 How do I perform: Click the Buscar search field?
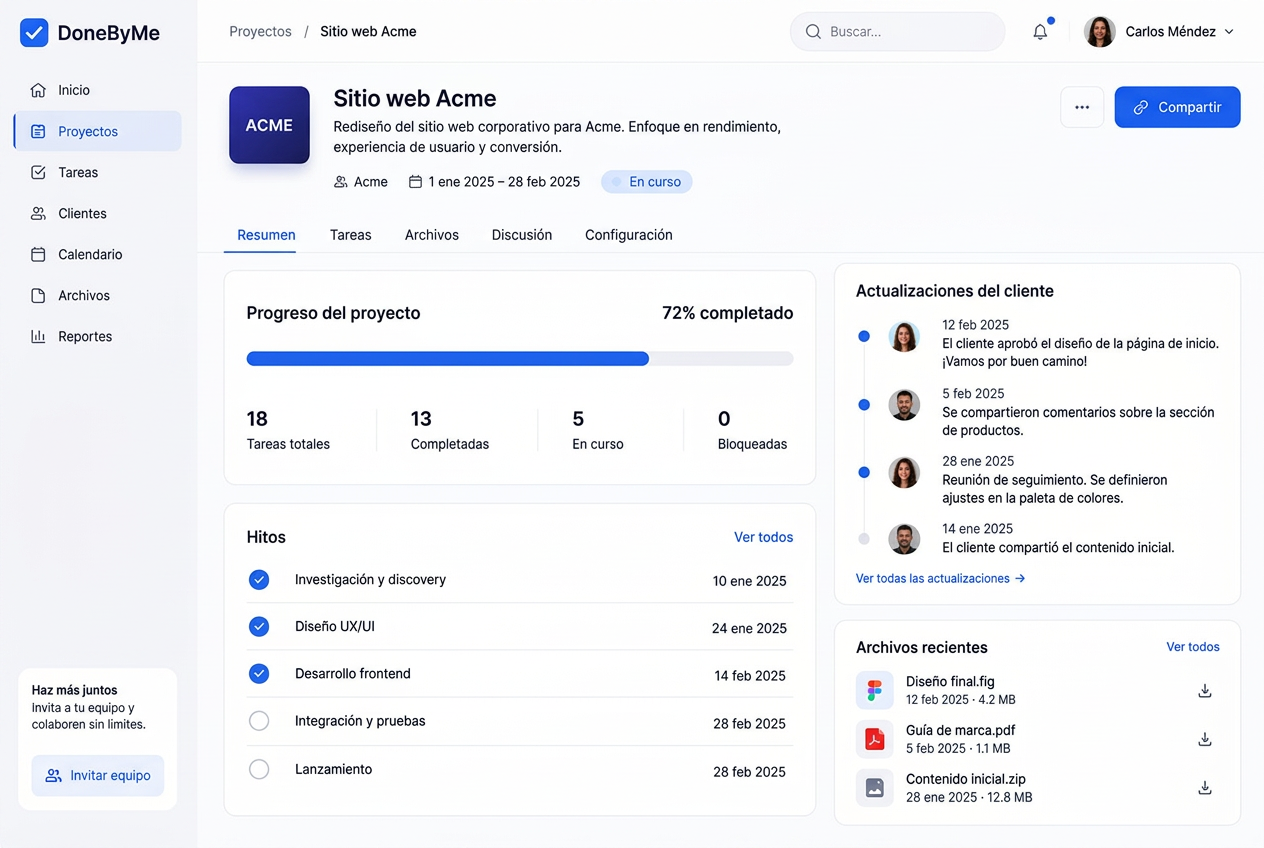tap(897, 32)
